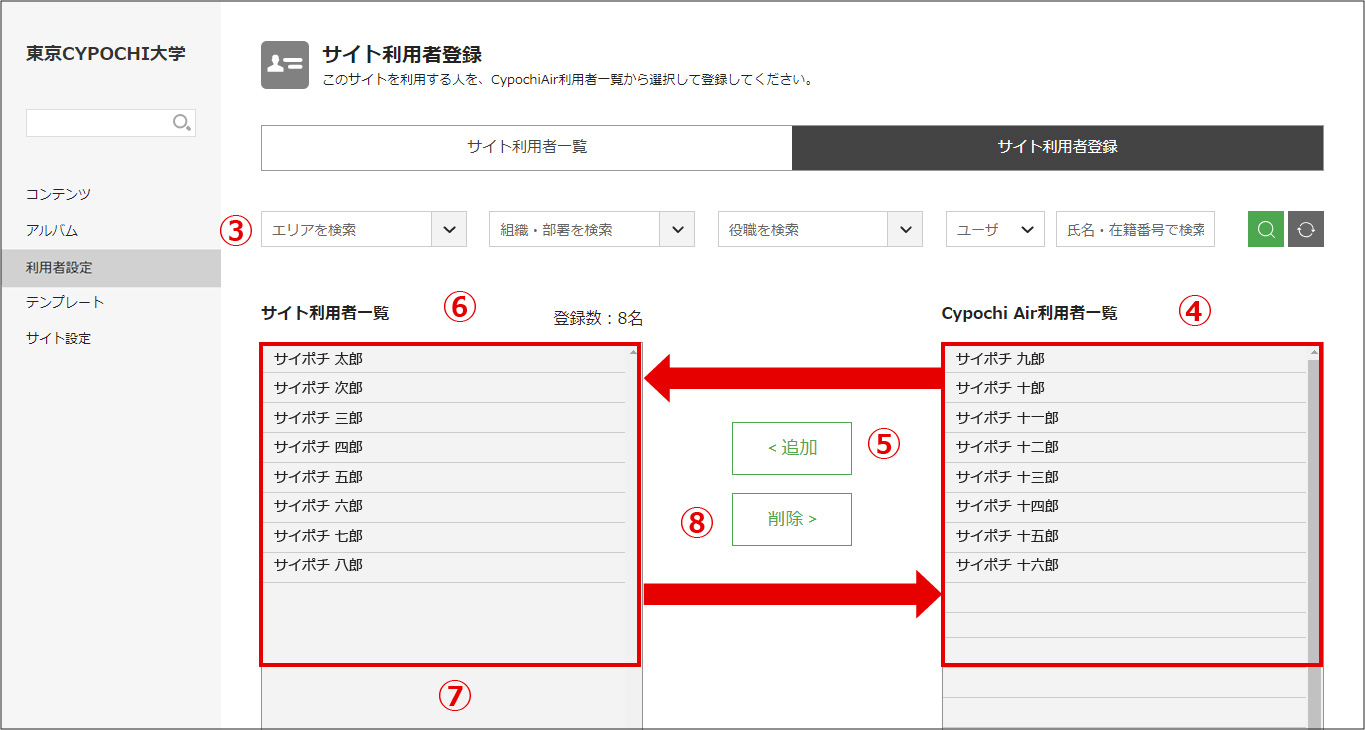Screen dimensions: 1365x730
Task: Click the 削除 button to remove users
Action: [791, 519]
